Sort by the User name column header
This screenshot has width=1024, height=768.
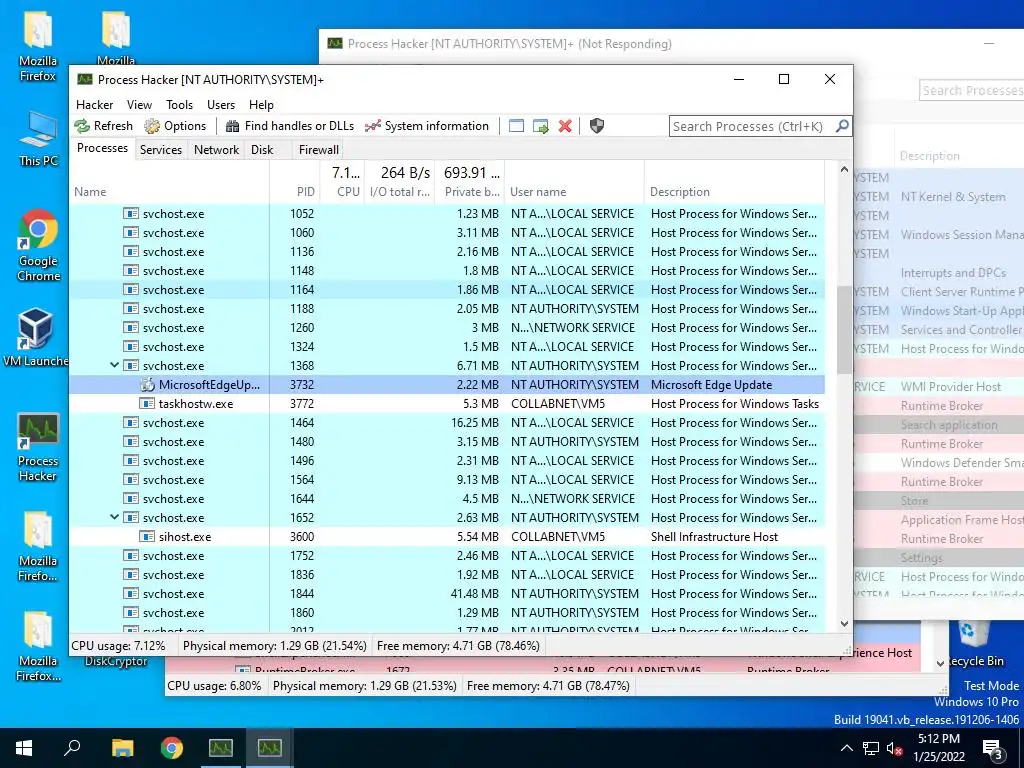tap(575, 183)
